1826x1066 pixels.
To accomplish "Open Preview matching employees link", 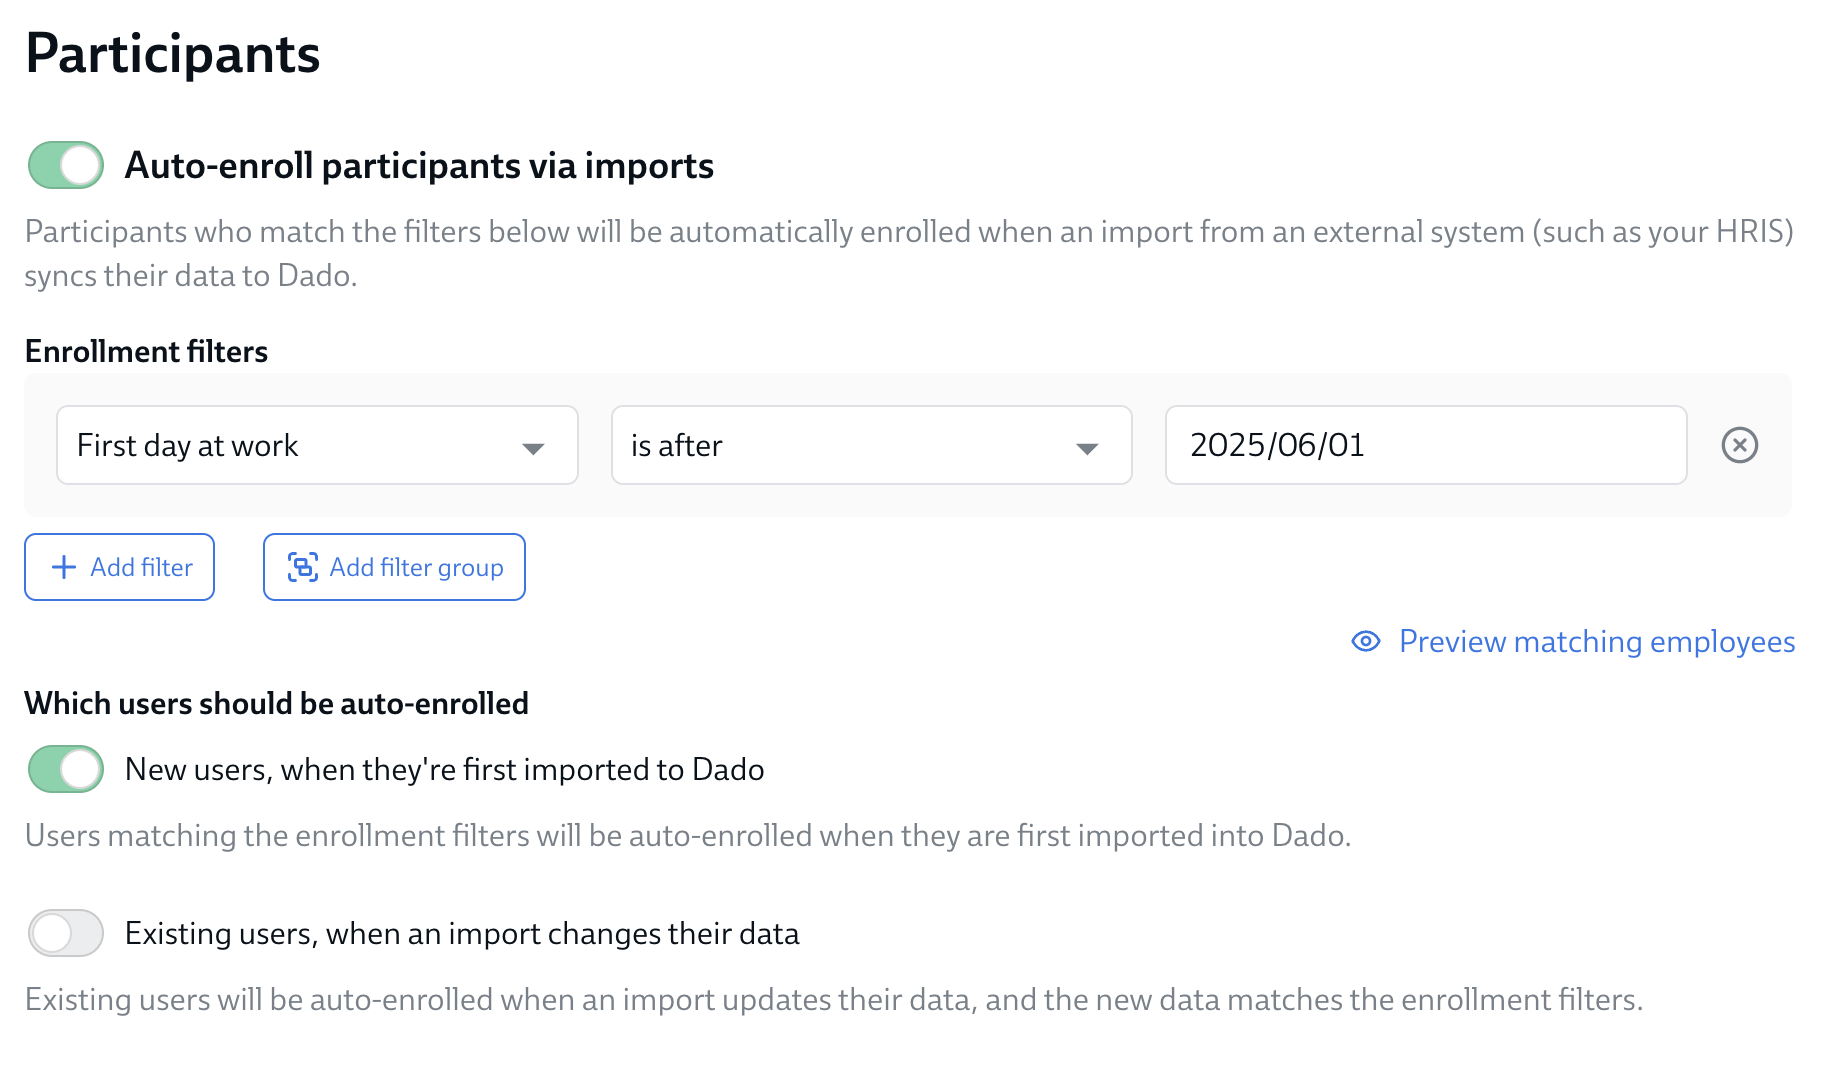I will (1596, 641).
